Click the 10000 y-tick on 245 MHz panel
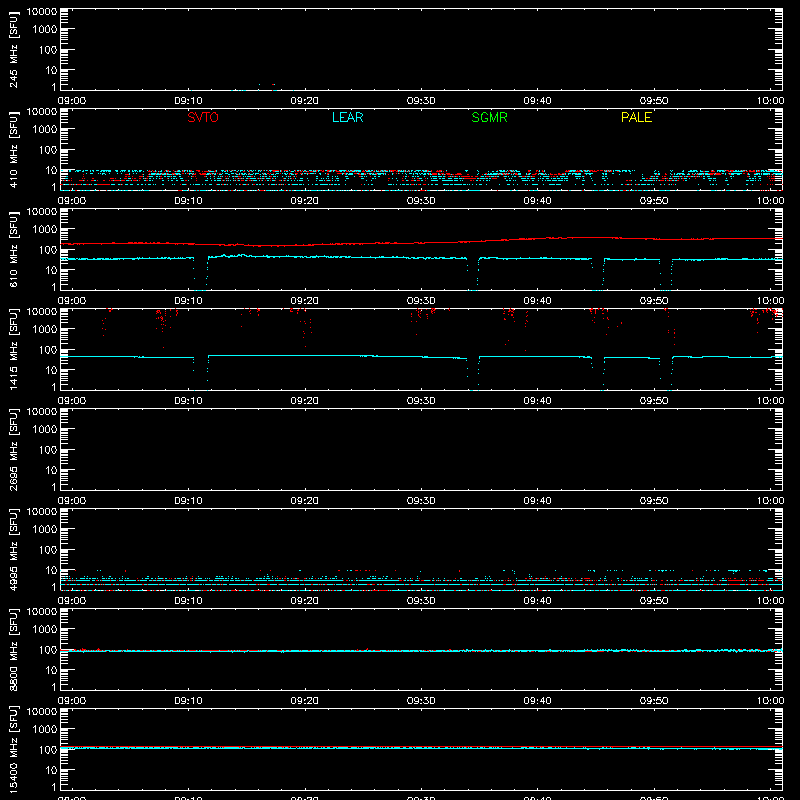This screenshot has height=800, width=800. coord(42,12)
